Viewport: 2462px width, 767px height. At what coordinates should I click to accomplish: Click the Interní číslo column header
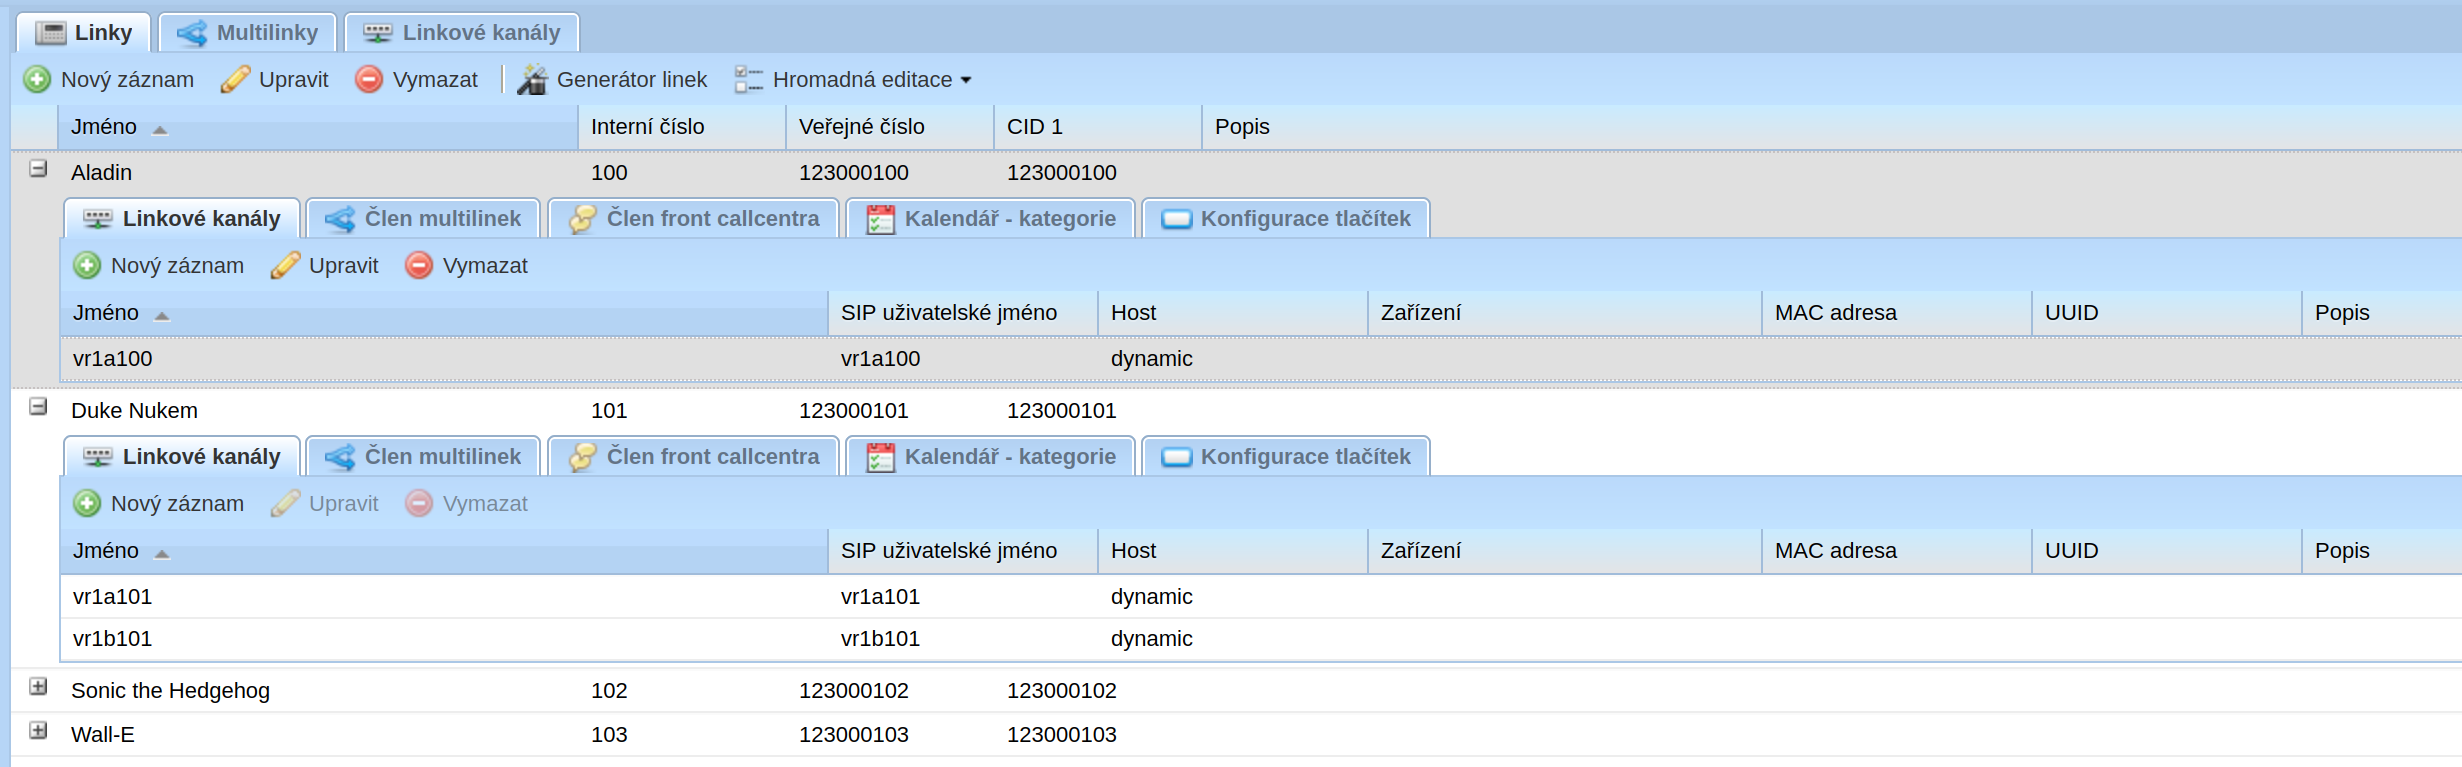[683, 127]
